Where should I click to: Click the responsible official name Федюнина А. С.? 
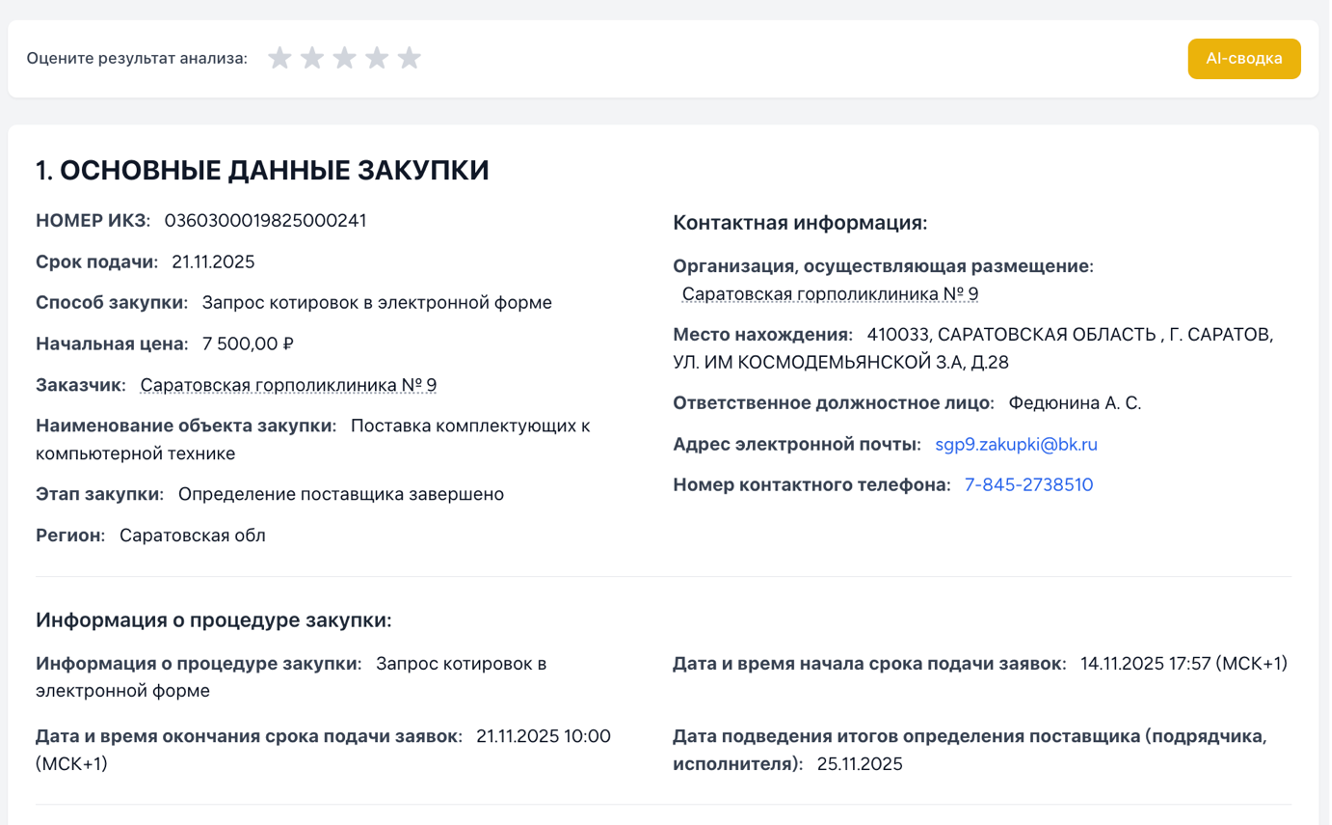tap(1074, 403)
